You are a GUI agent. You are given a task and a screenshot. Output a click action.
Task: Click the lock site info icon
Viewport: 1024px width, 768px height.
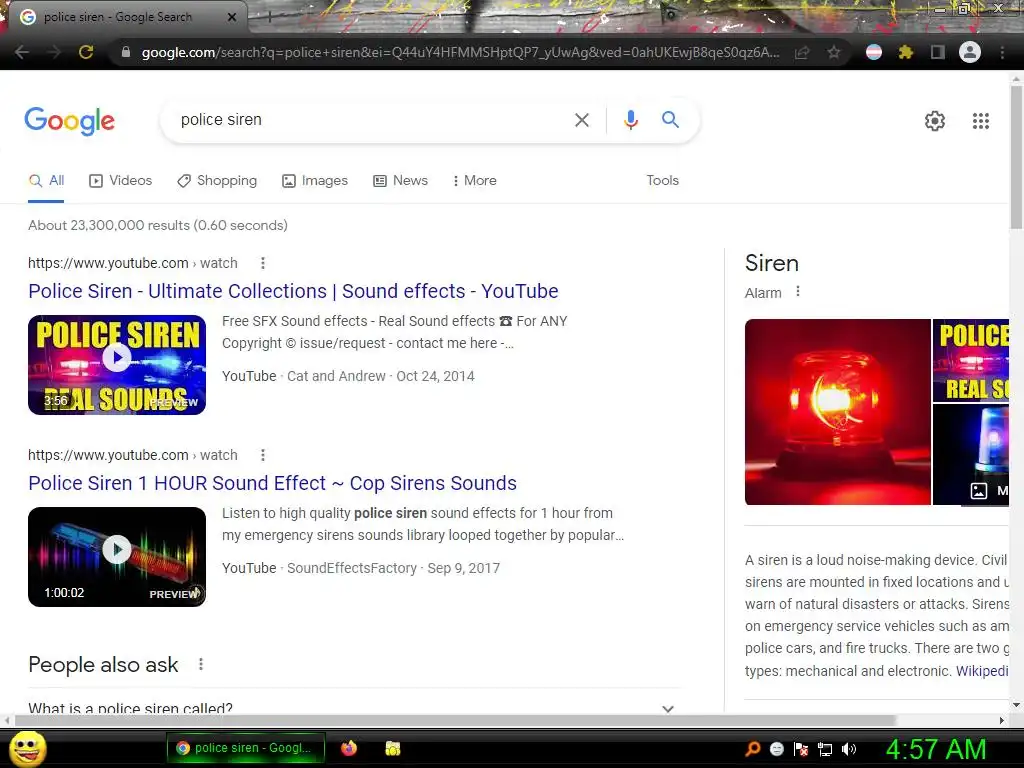[x=125, y=52]
